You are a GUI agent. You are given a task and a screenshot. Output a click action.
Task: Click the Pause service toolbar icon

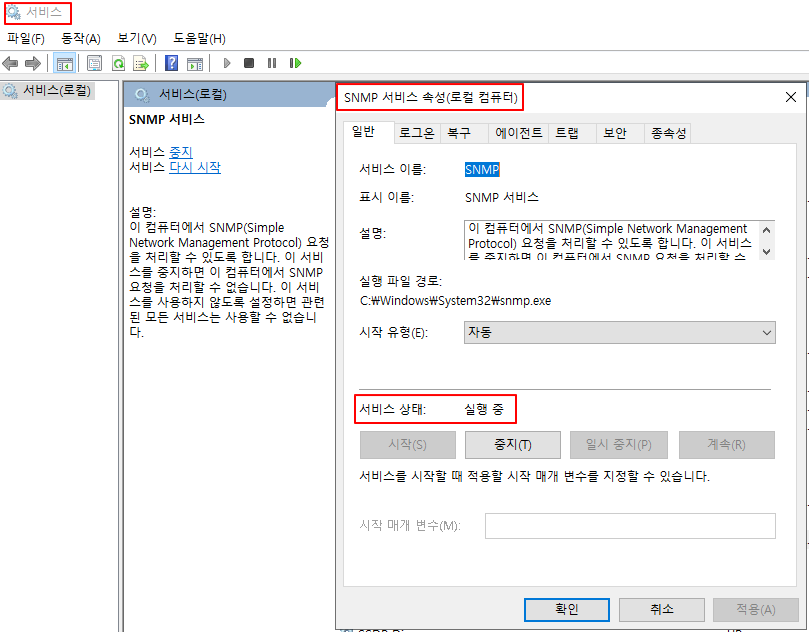pyautogui.click(x=272, y=63)
